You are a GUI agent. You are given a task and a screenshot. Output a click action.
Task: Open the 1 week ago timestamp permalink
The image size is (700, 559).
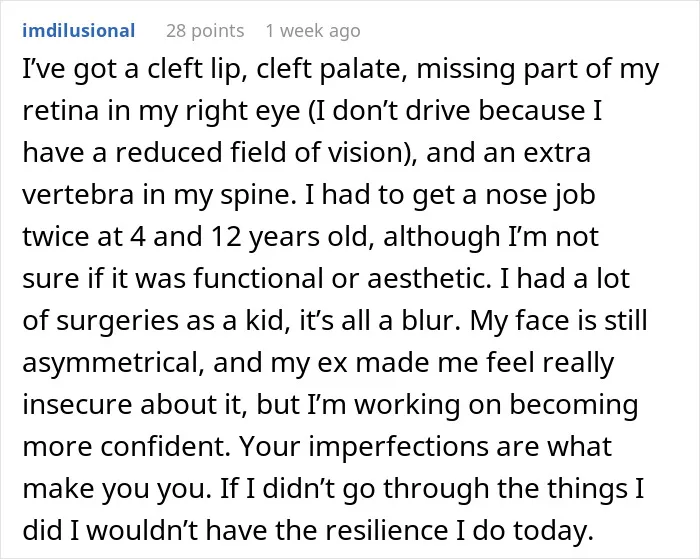tap(313, 31)
